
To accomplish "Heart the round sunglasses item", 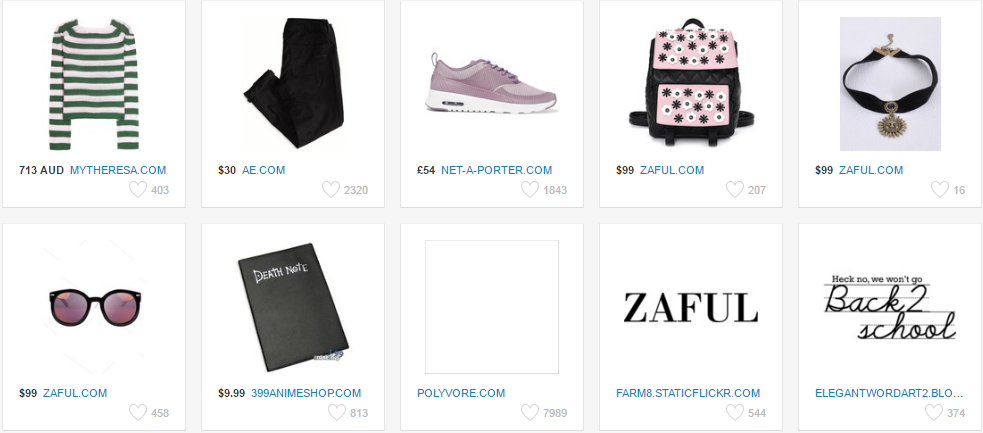I will tap(137, 412).
